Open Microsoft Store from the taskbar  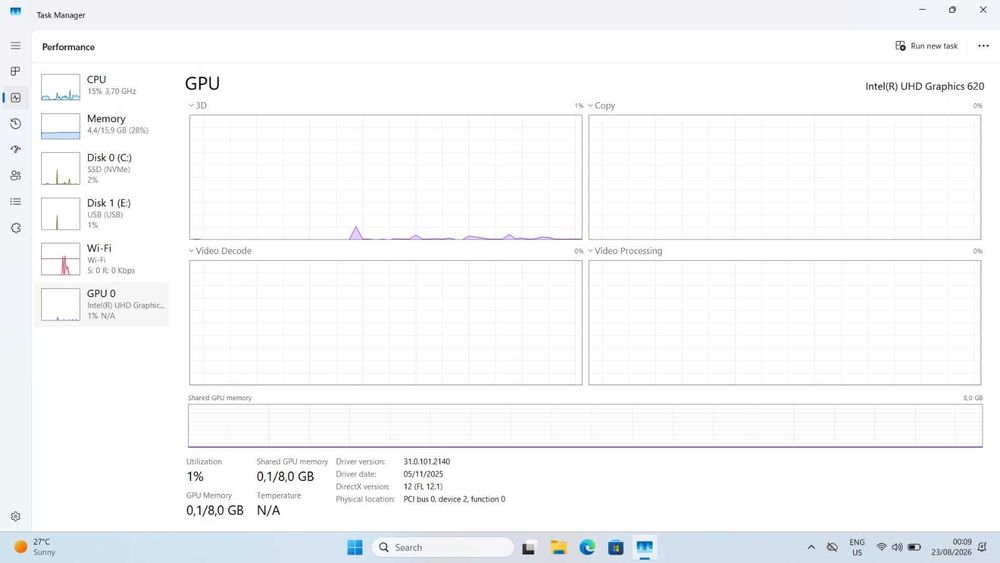(615, 547)
